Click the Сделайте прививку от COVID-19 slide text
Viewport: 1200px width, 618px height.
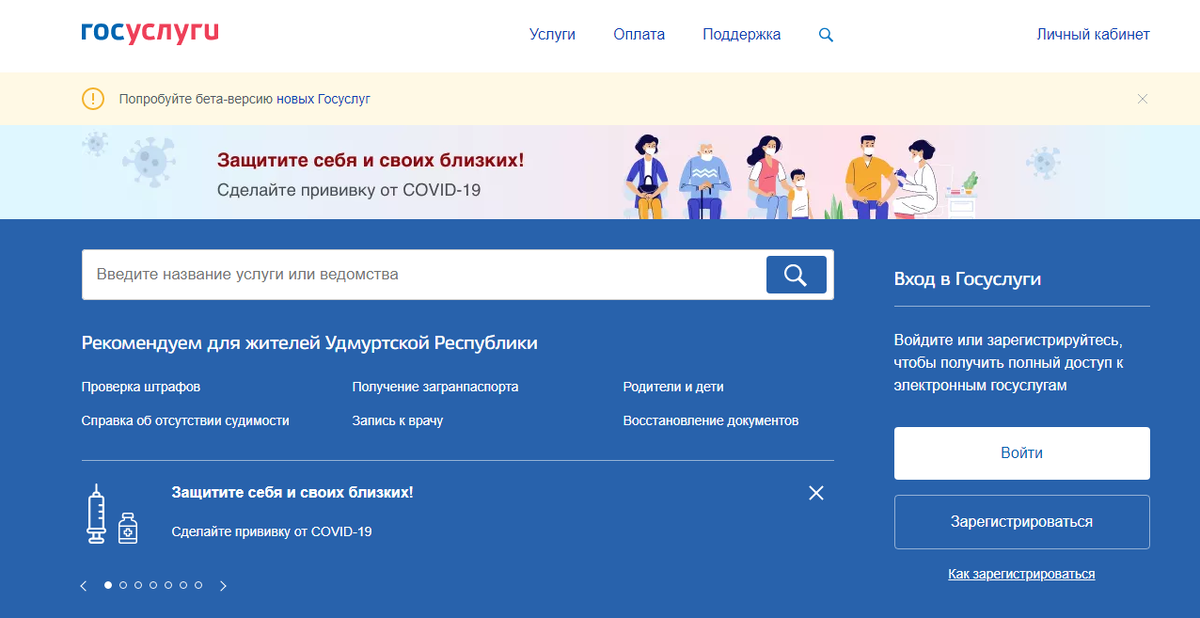coord(272,532)
